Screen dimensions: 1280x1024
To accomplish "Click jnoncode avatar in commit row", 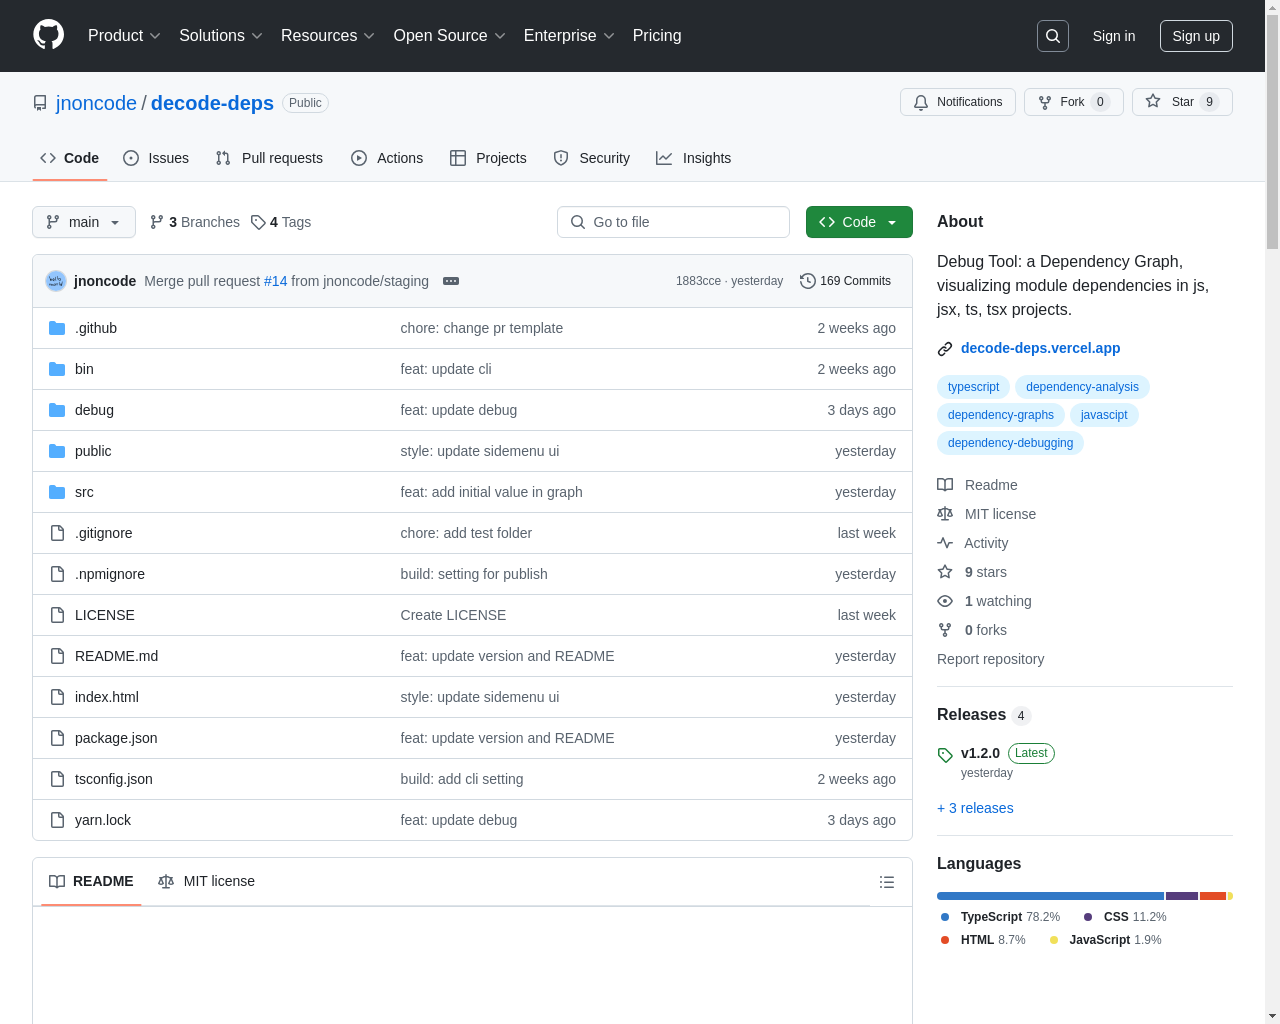I will pyautogui.click(x=56, y=281).
